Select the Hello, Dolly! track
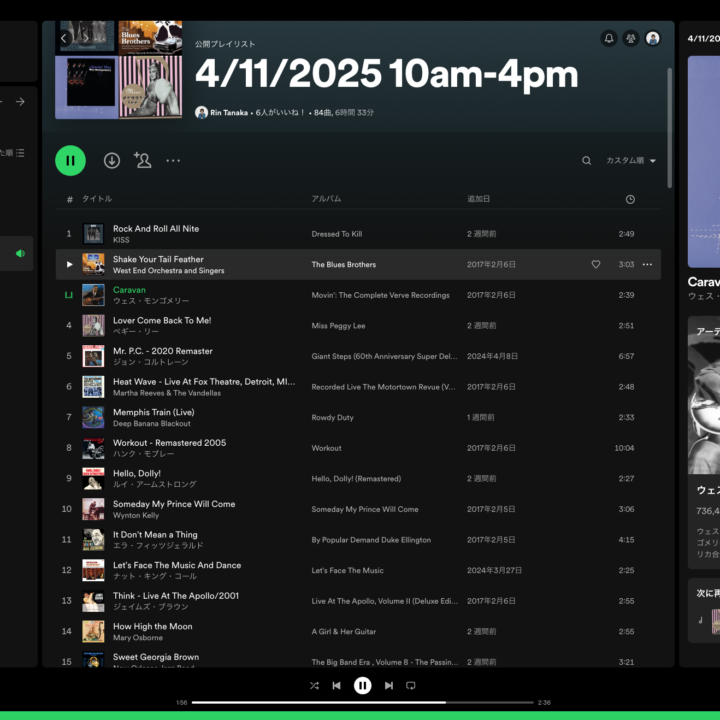 tap(137, 473)
